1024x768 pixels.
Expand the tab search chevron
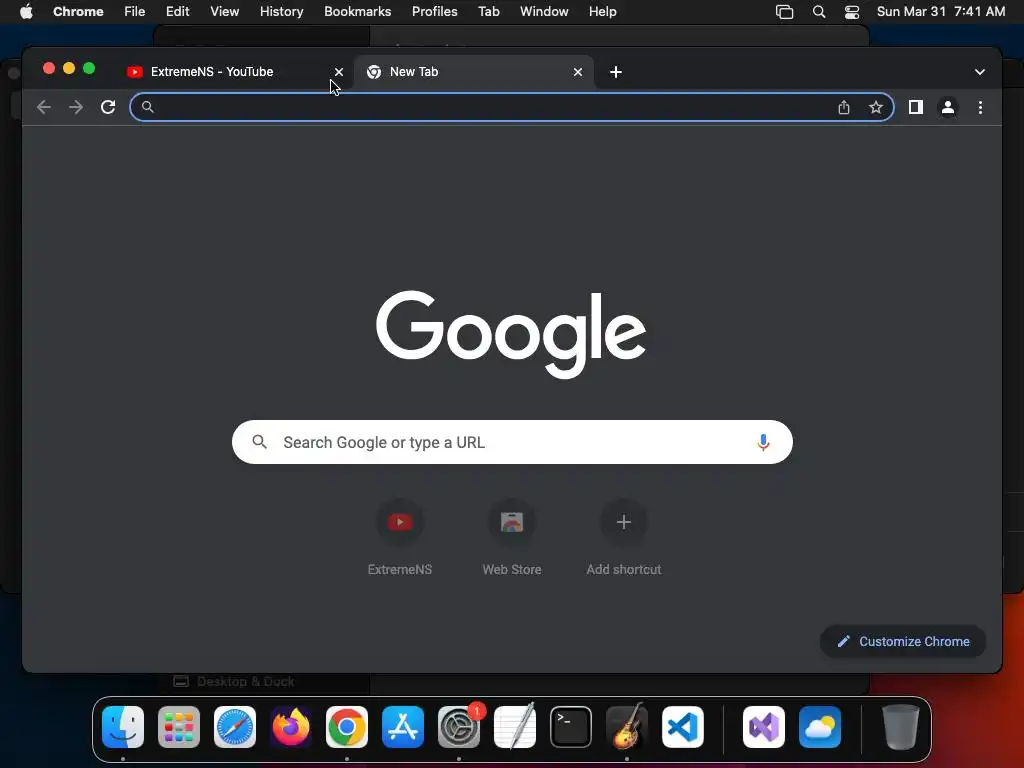980,72
